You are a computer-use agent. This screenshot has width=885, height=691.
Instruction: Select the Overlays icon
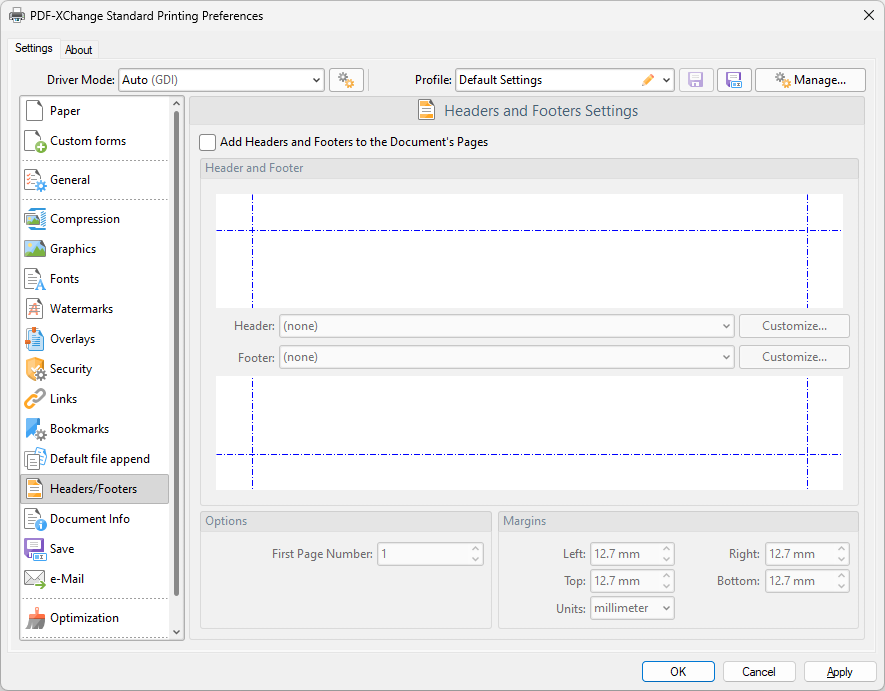point(34,339)
